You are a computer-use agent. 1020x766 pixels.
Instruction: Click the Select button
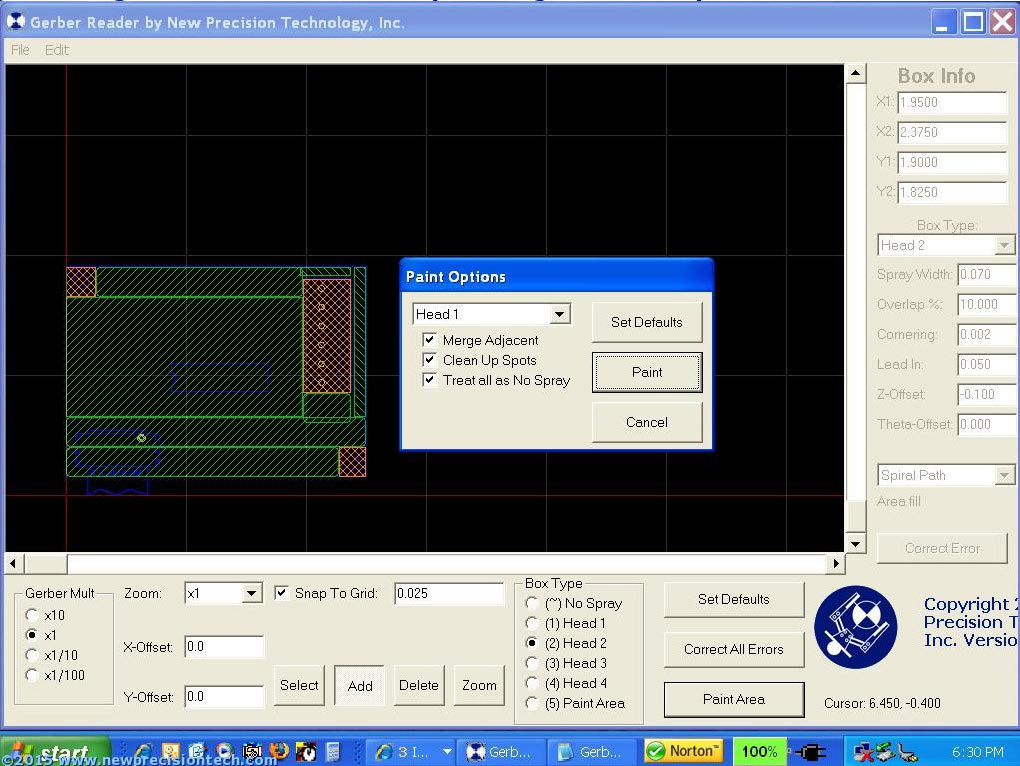pos(299,685)
